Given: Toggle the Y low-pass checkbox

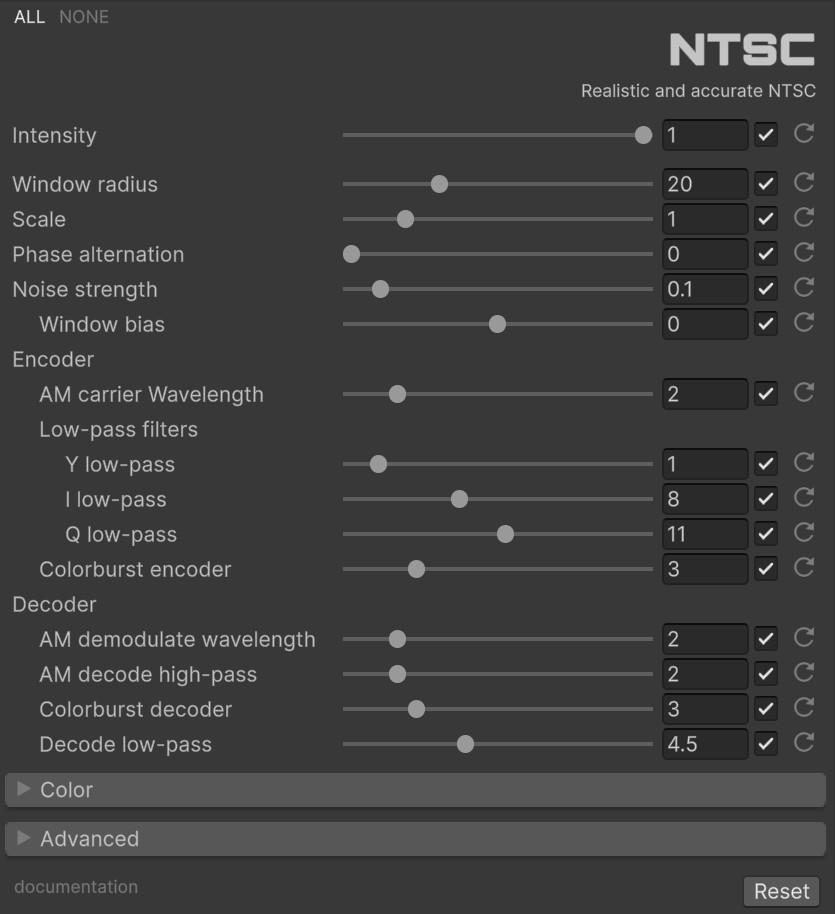Looking at the screenshot, I should 766,463.
